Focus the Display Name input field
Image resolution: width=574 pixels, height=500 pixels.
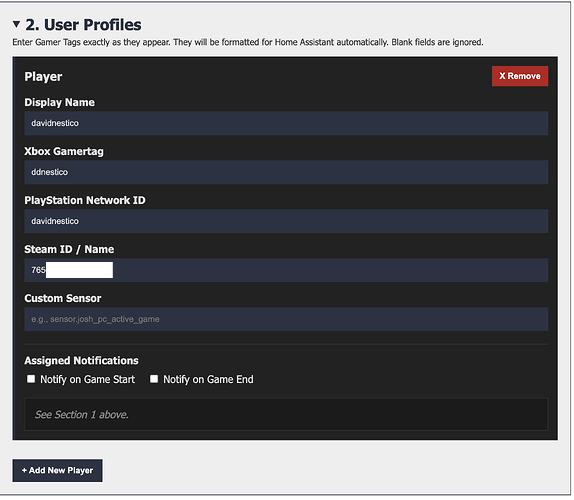[x=287, y=123]
